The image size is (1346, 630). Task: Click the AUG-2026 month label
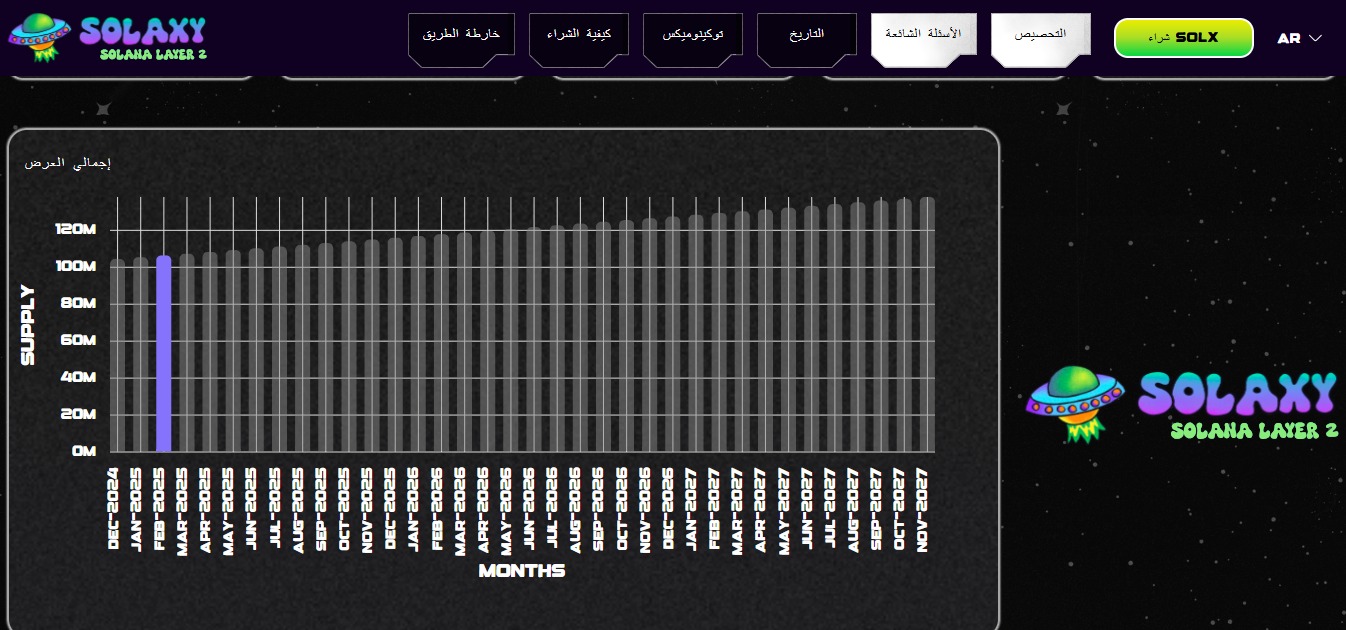point(577,510)
